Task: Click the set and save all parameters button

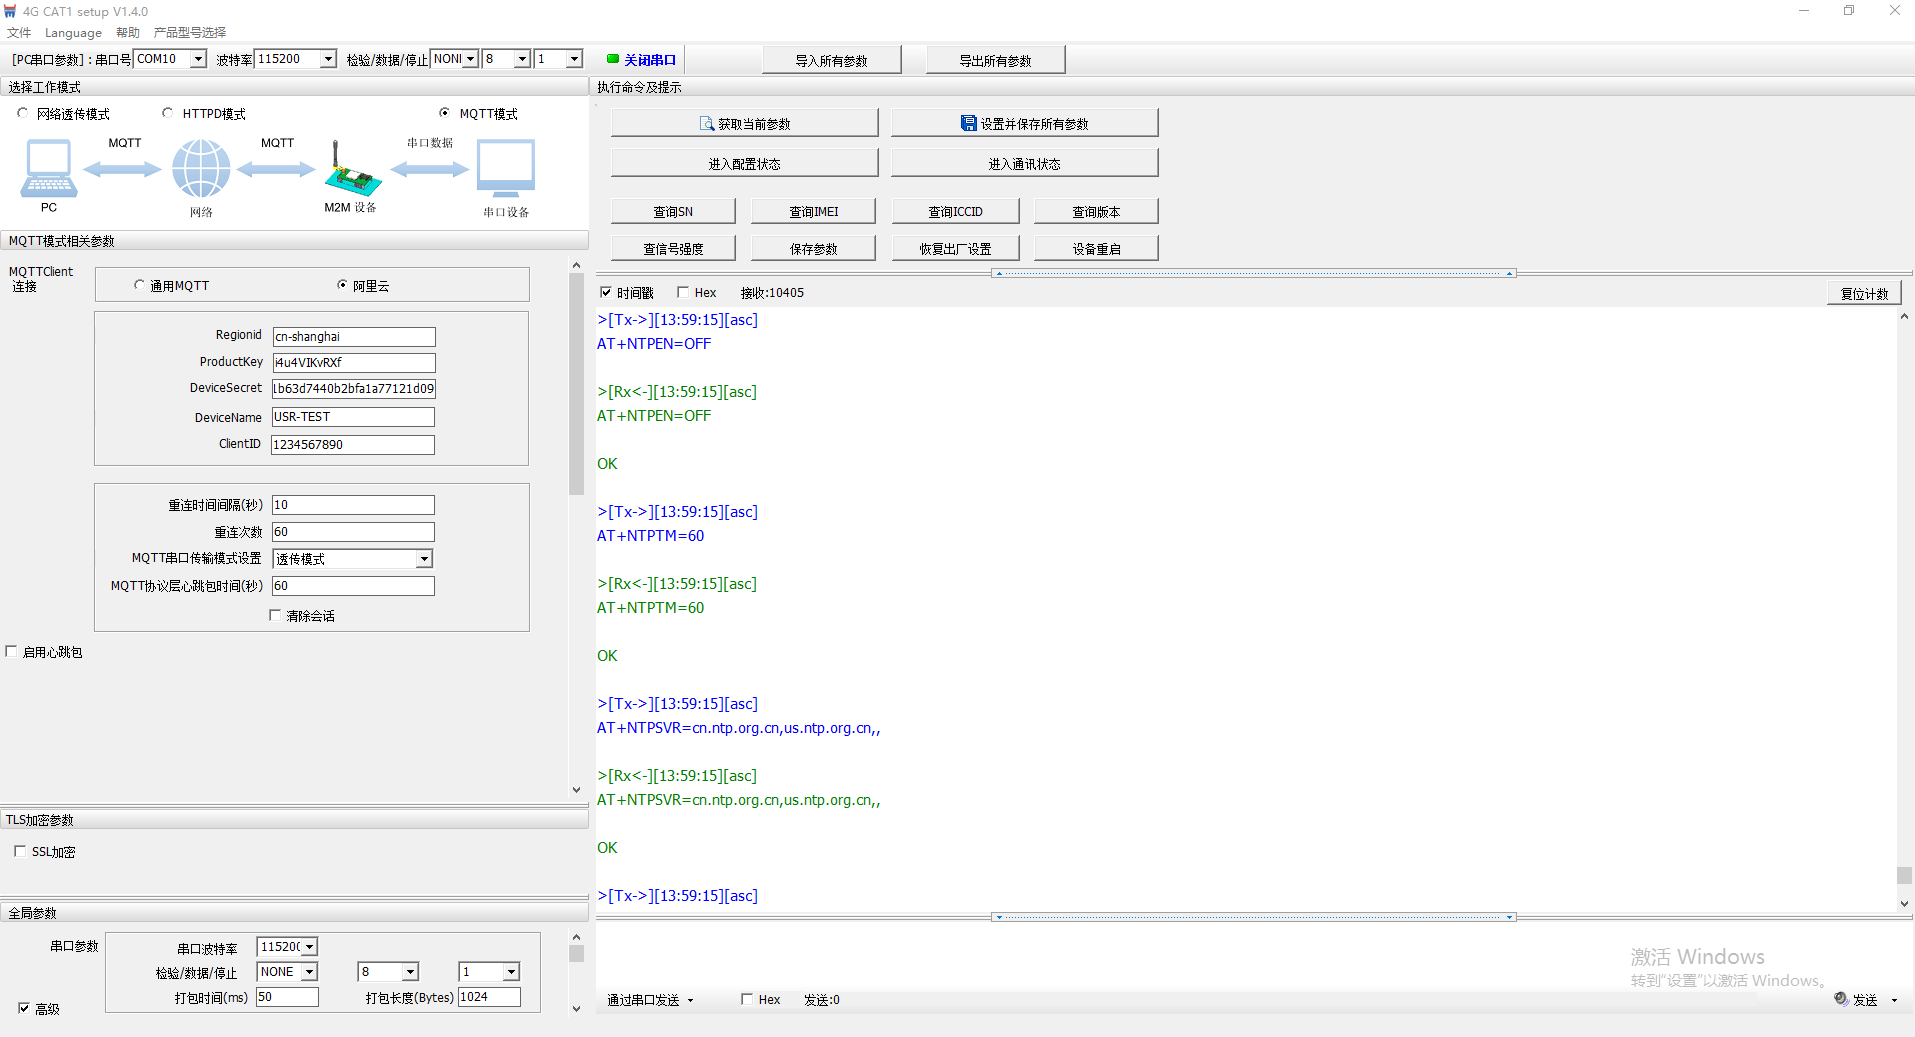Action: point(1024,124)
